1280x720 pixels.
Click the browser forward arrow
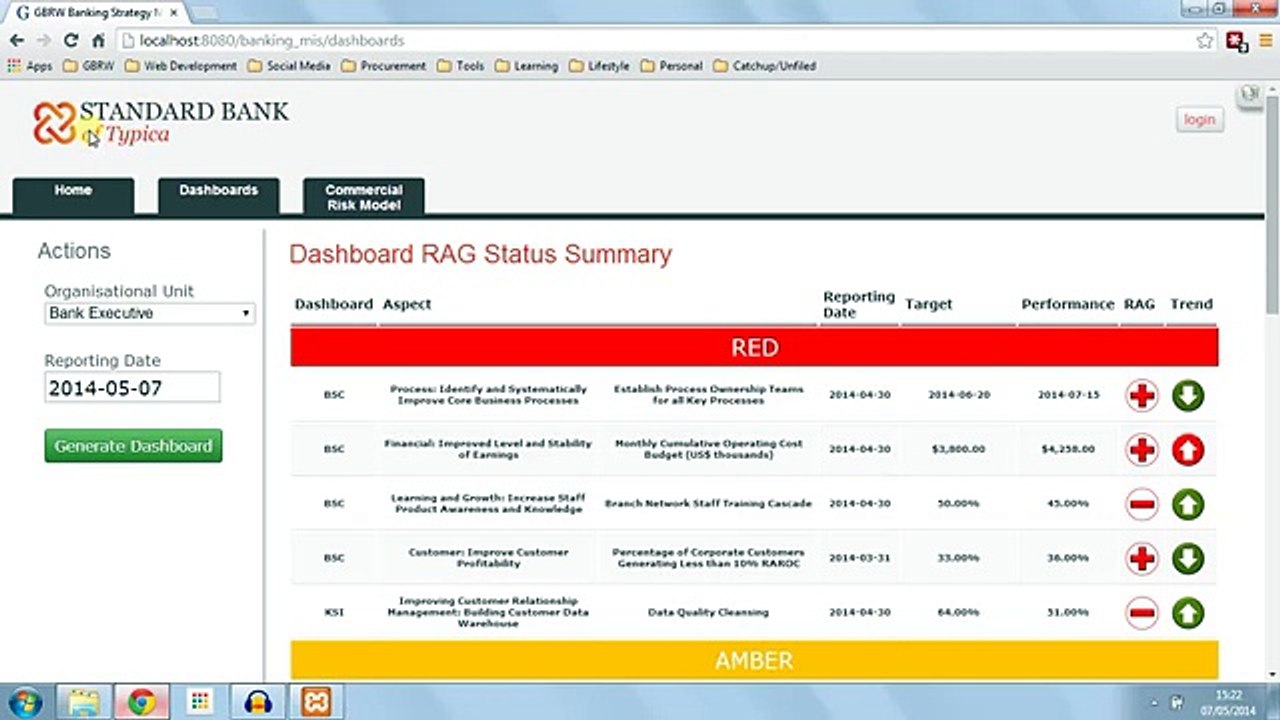(43, 41)
